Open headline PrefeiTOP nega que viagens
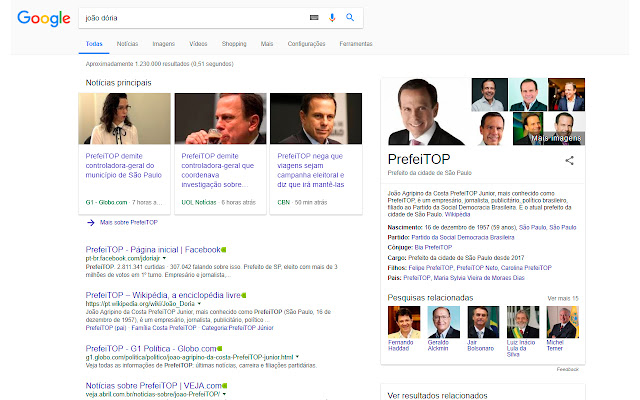Screen dimensions: 640x400 pyautogui.click(x=311, y=170)
